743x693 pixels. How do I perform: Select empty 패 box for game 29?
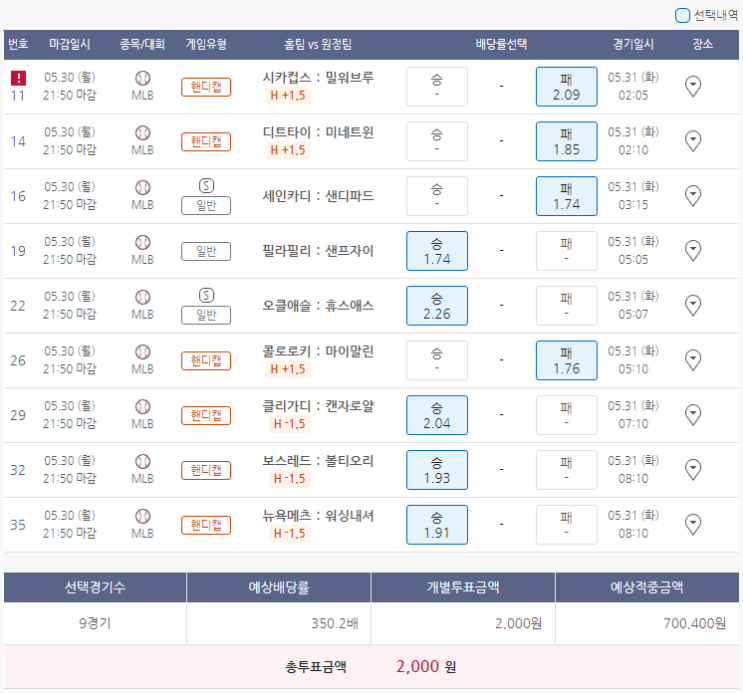pos(566,415)
